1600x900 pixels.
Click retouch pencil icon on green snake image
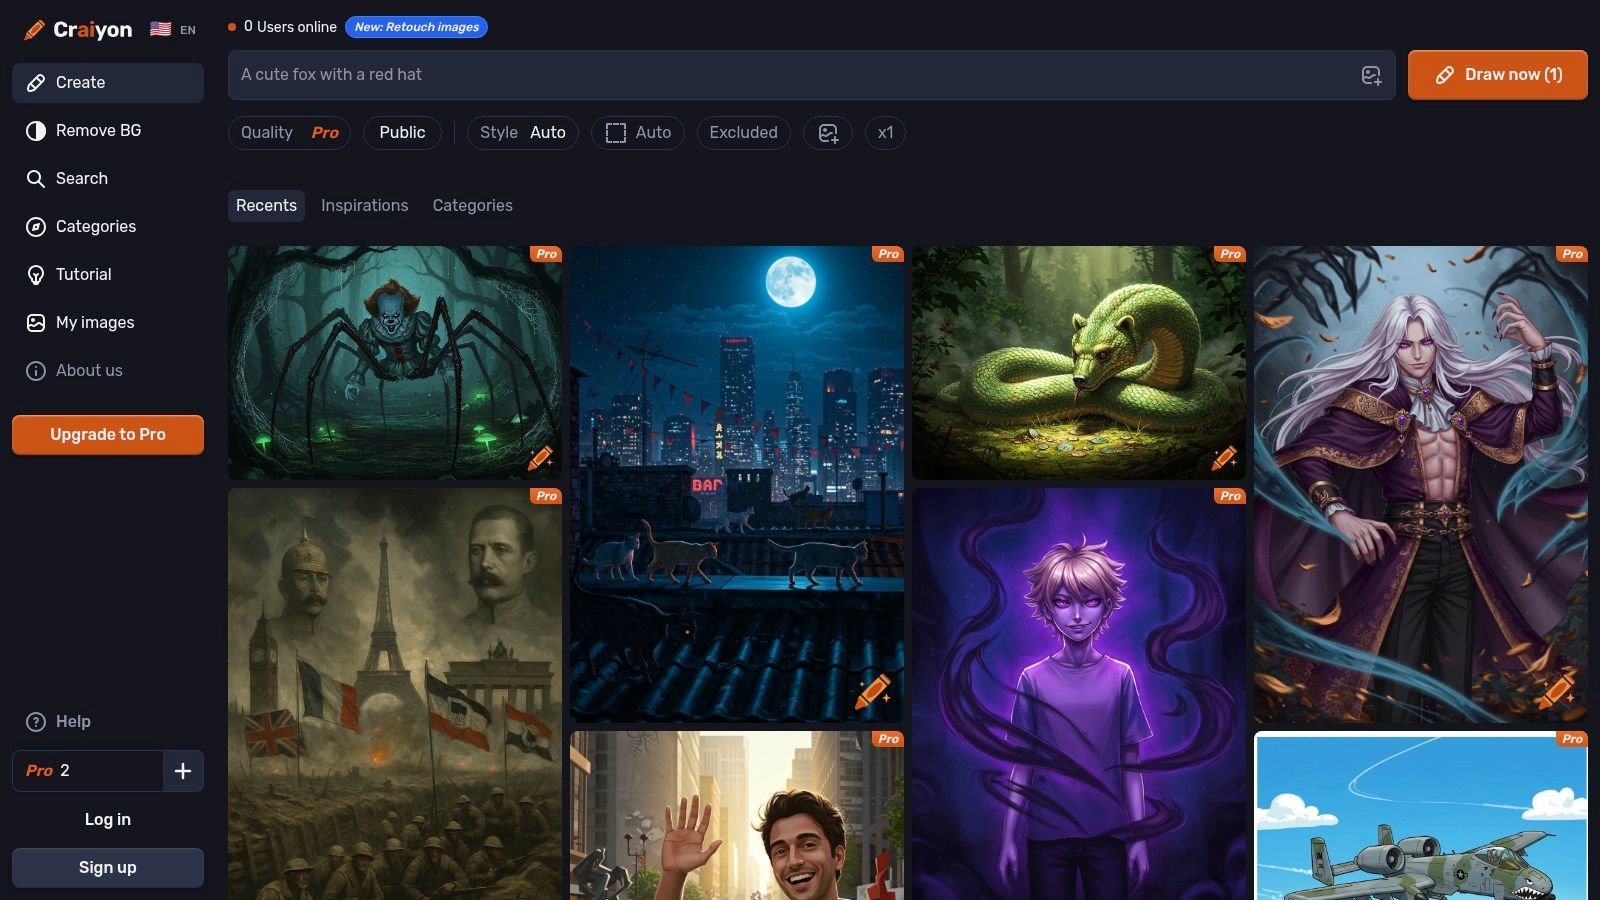pyautogui.click(x=1224, y=458)
